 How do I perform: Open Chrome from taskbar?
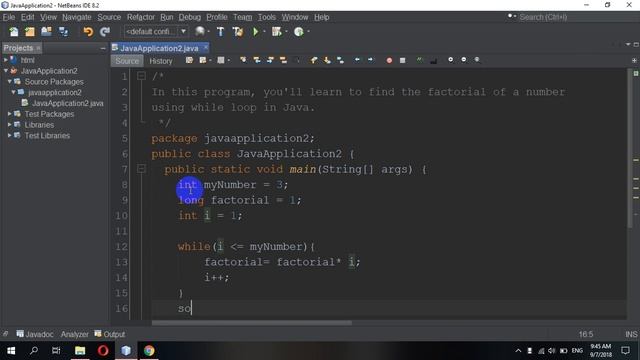coord(149,351)
